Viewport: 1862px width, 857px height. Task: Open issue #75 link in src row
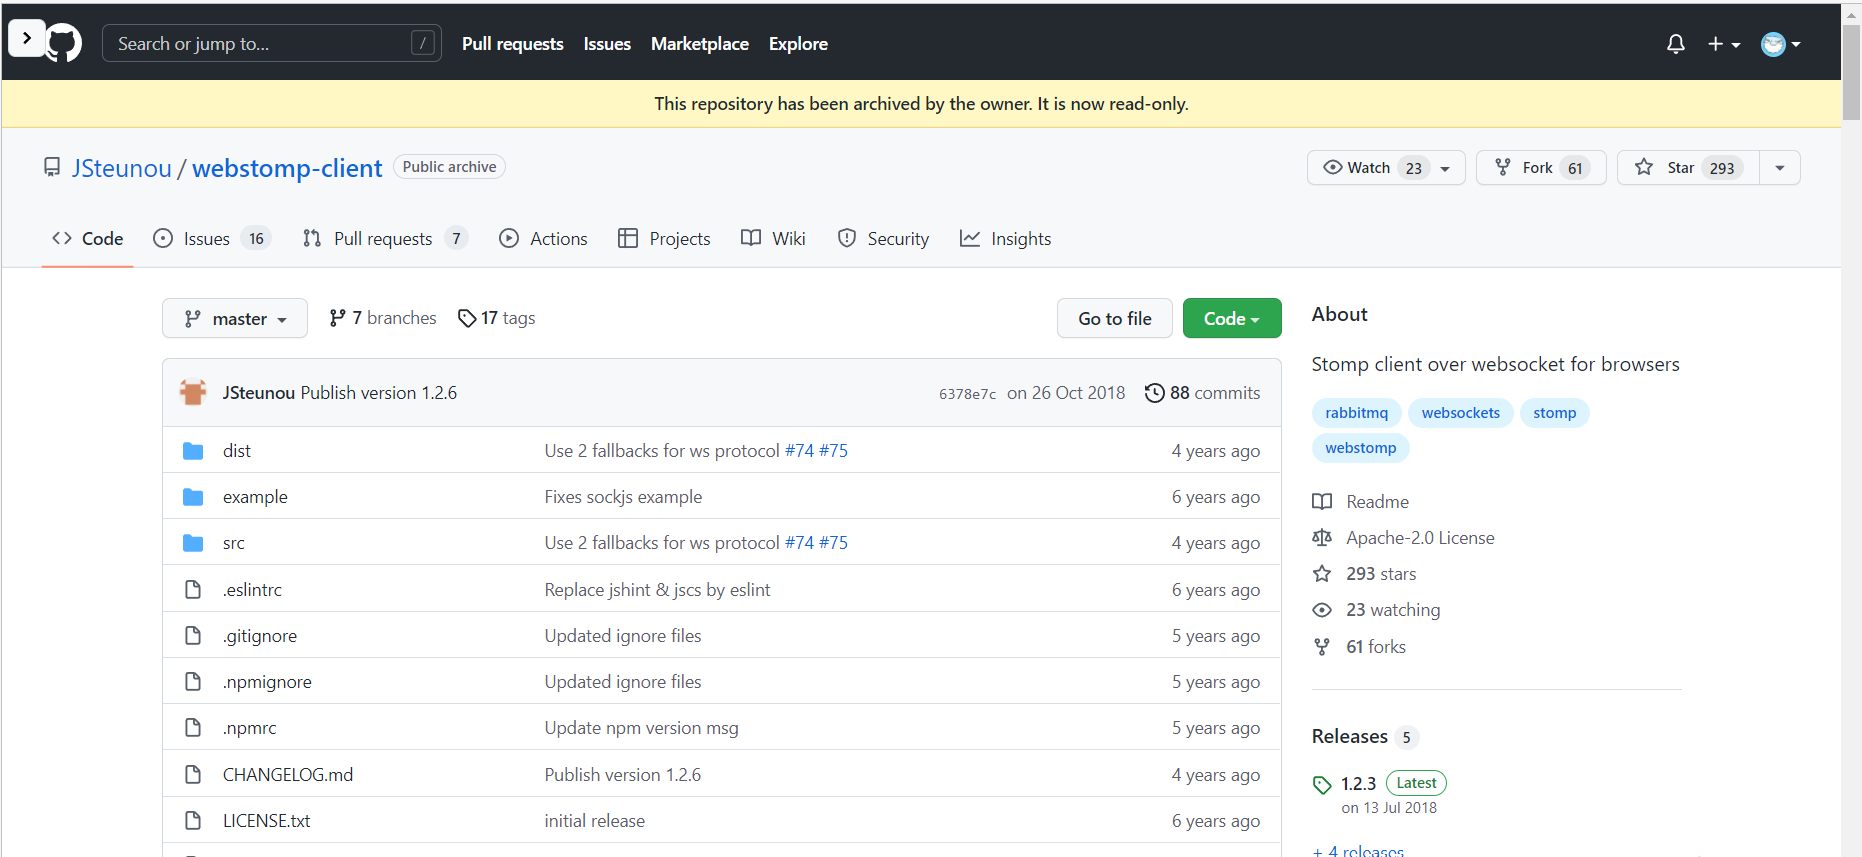834,543
